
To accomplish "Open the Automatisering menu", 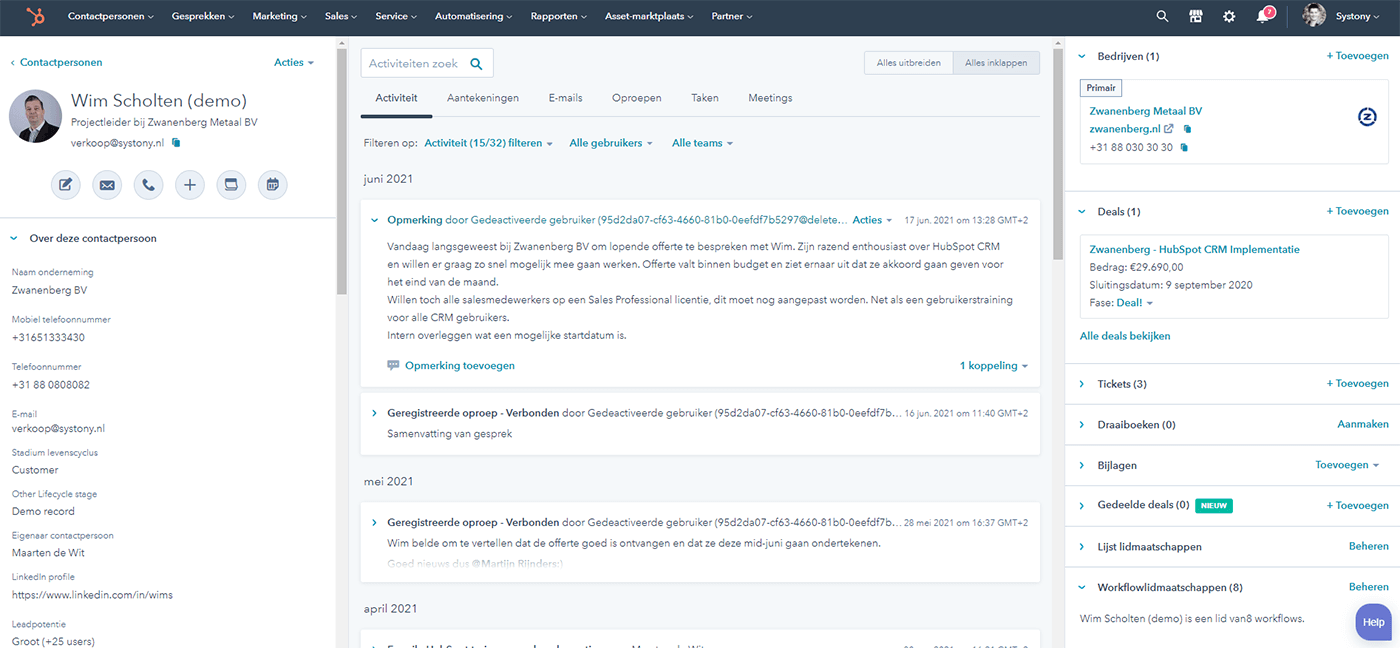I will [474, 17].
